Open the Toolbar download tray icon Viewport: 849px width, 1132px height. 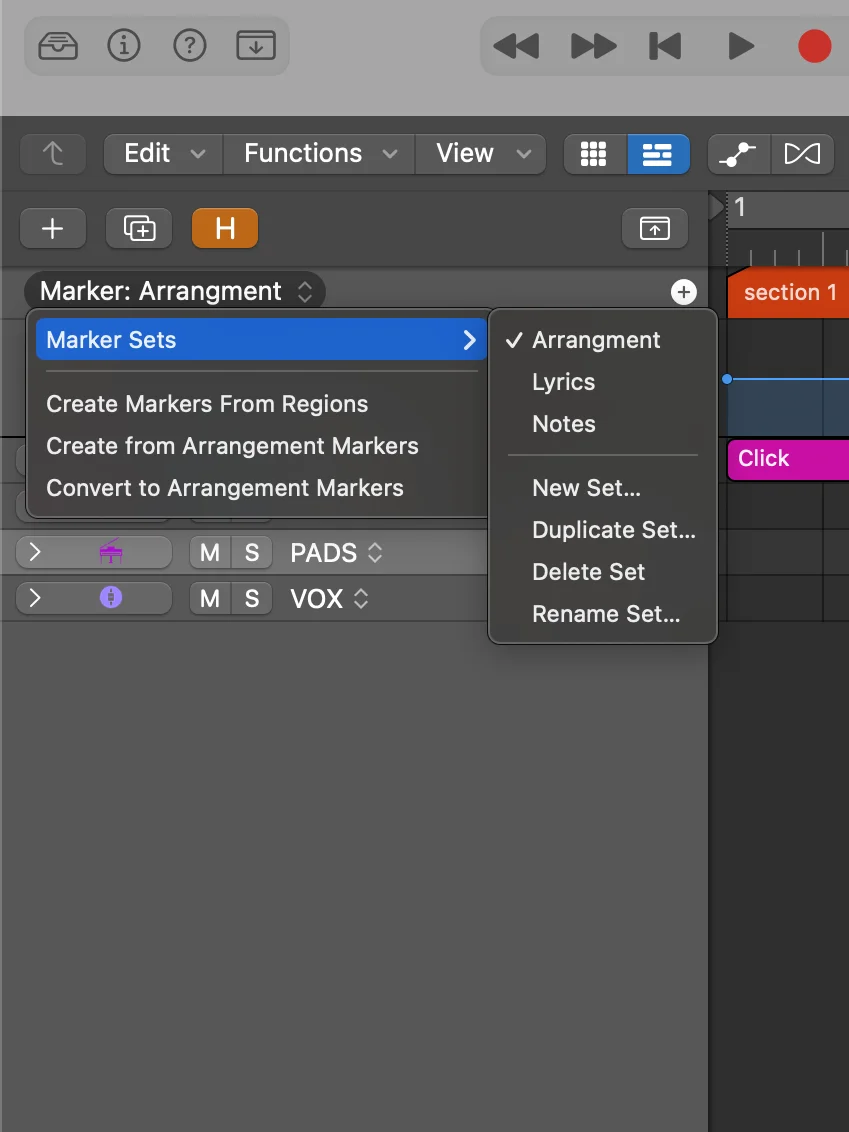pos(256,46)
